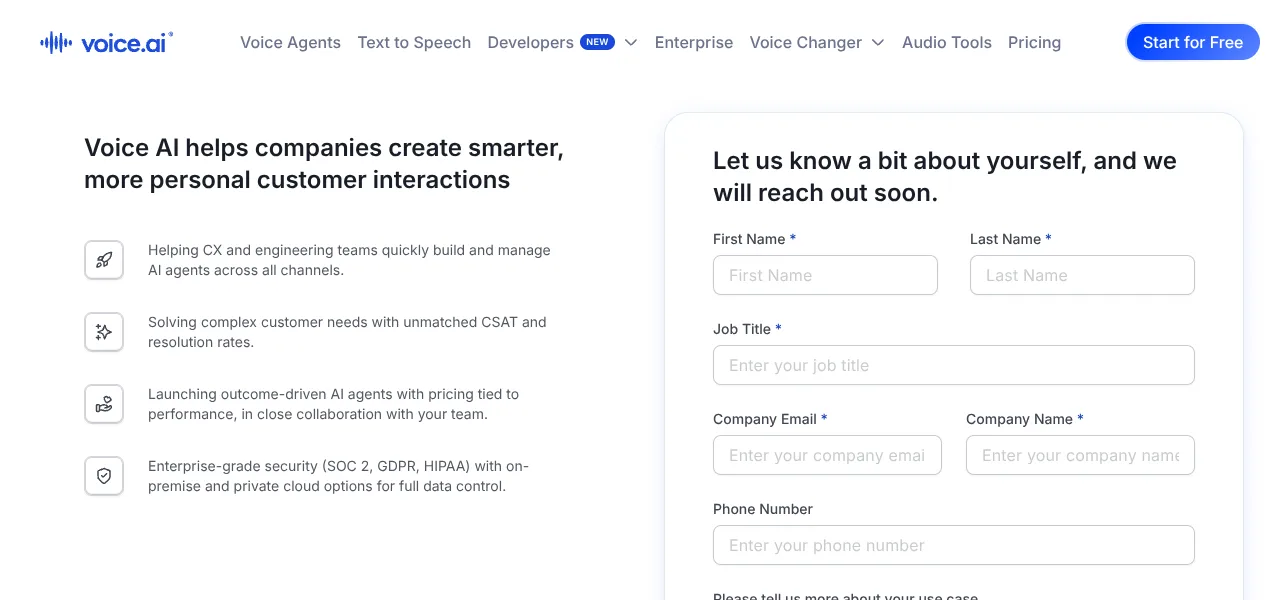The width and height of the screenshot is (1280, 600).
Task: Go to Text to Speech page
Action: coord(414,42)
